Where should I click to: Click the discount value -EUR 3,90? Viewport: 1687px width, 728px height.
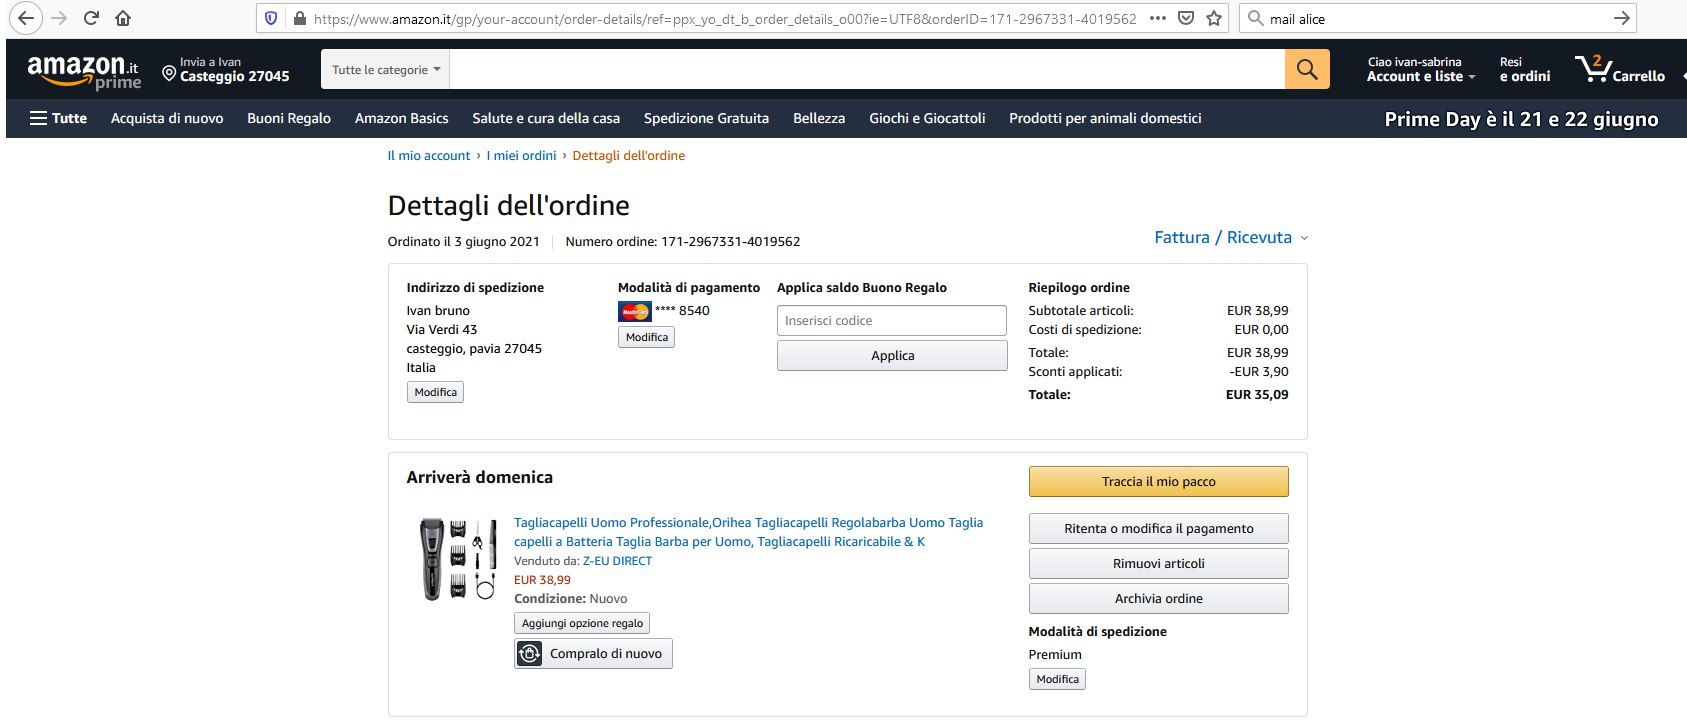1259,372
